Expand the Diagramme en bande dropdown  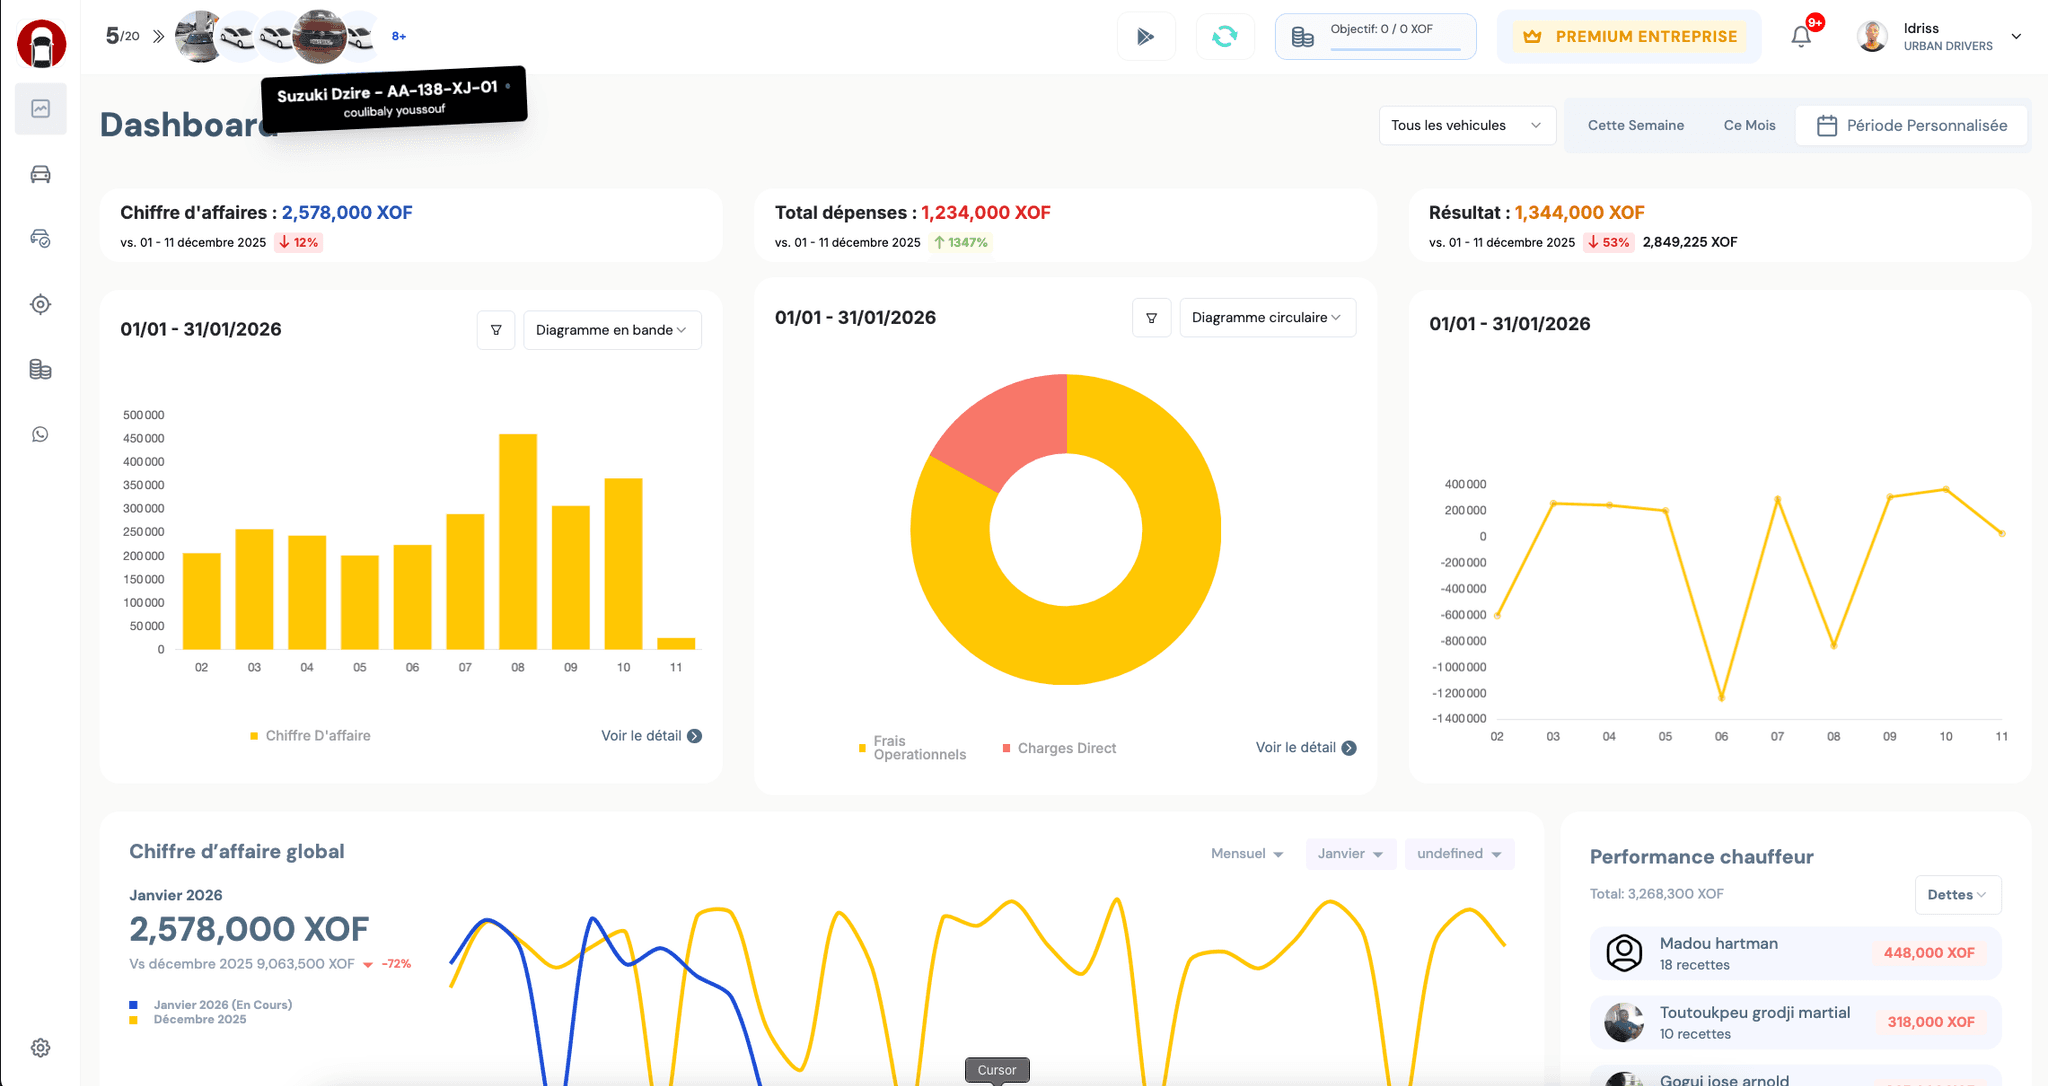[612, 330]
